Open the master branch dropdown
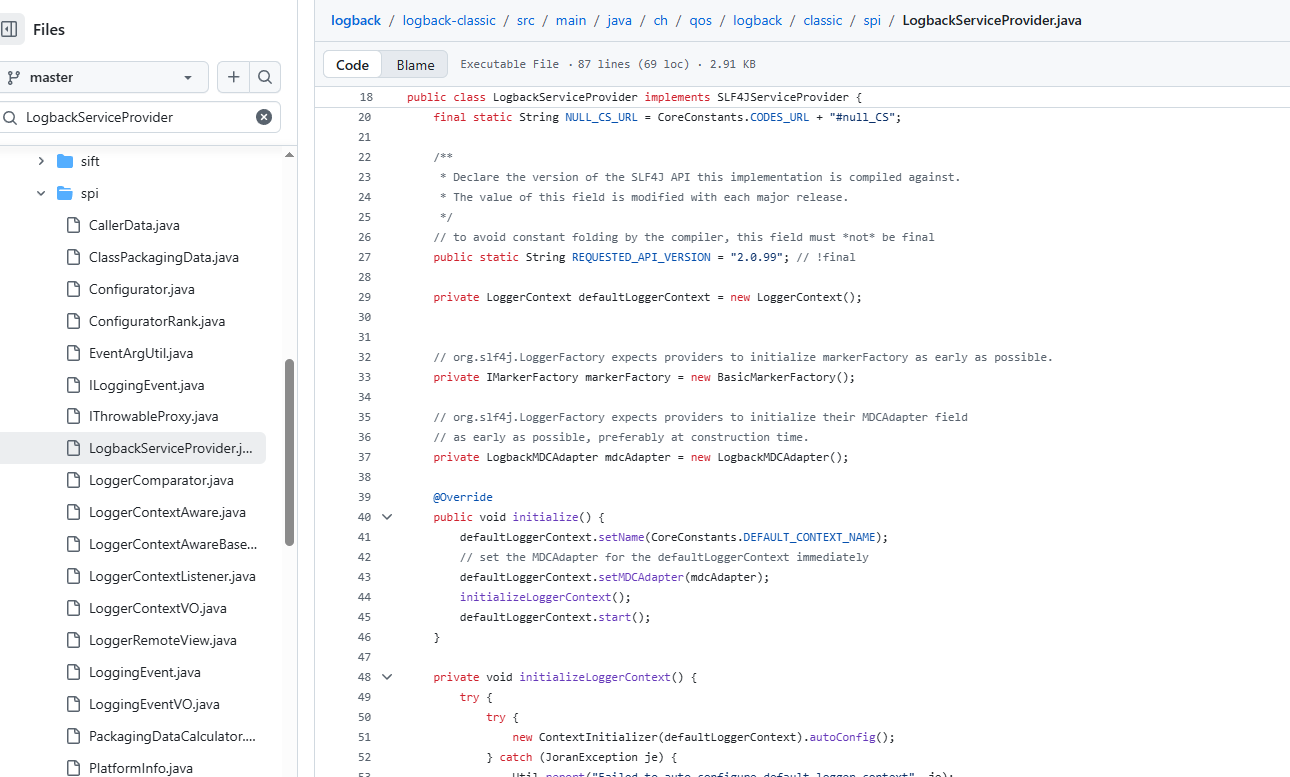Viewport: 1290px width, 777px height. point(104,77)
